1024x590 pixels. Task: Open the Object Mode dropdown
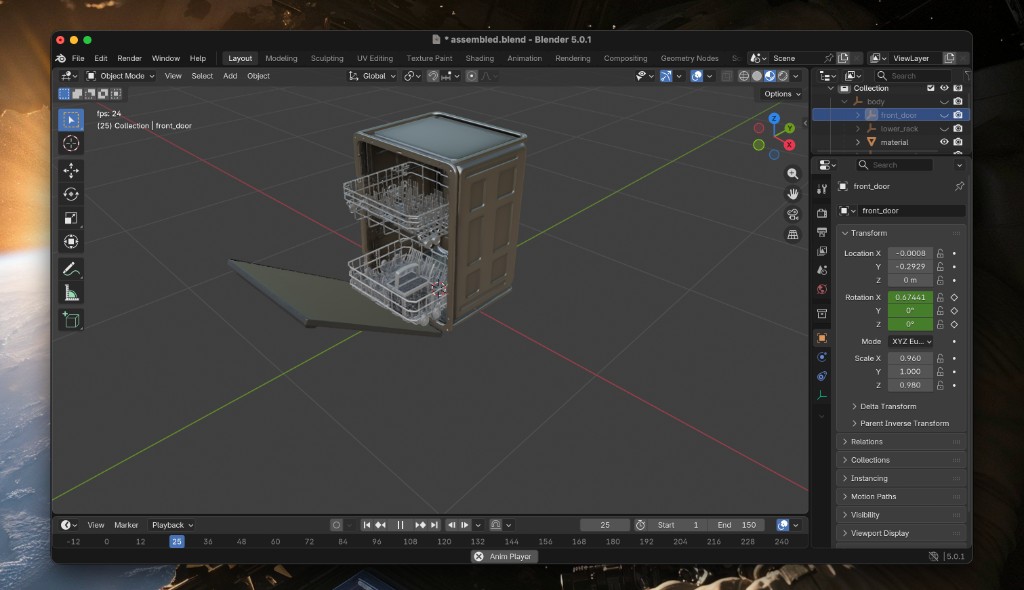pyautogui.click(x=121, y=76)
